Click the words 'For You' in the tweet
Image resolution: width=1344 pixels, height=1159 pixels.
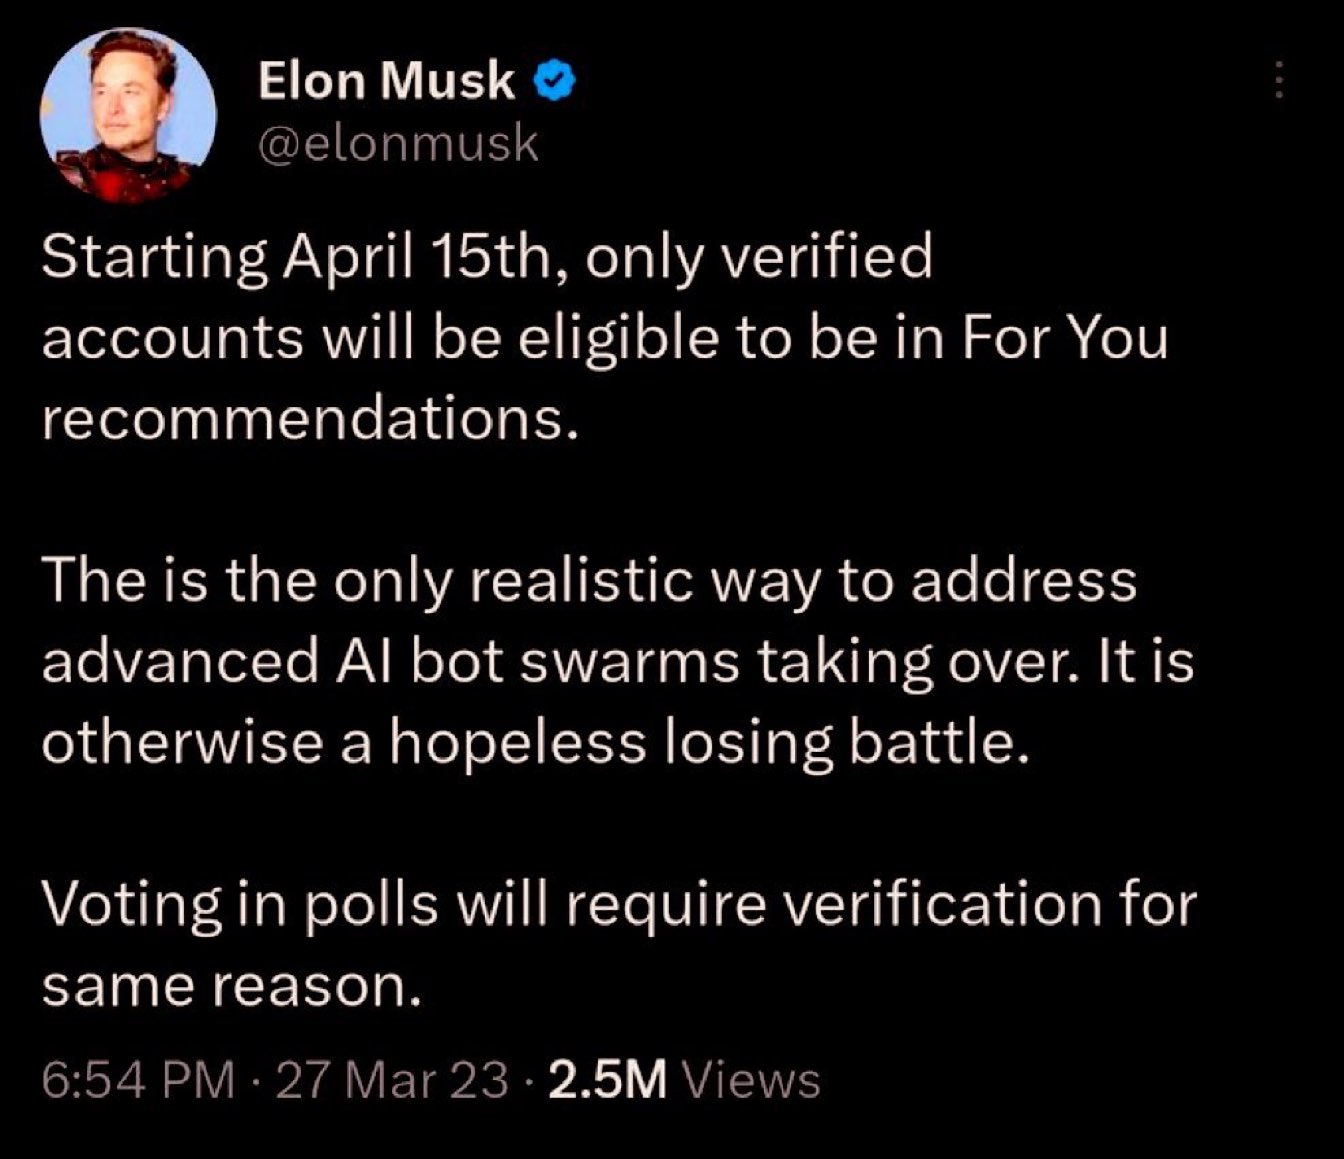[1065, 338]
